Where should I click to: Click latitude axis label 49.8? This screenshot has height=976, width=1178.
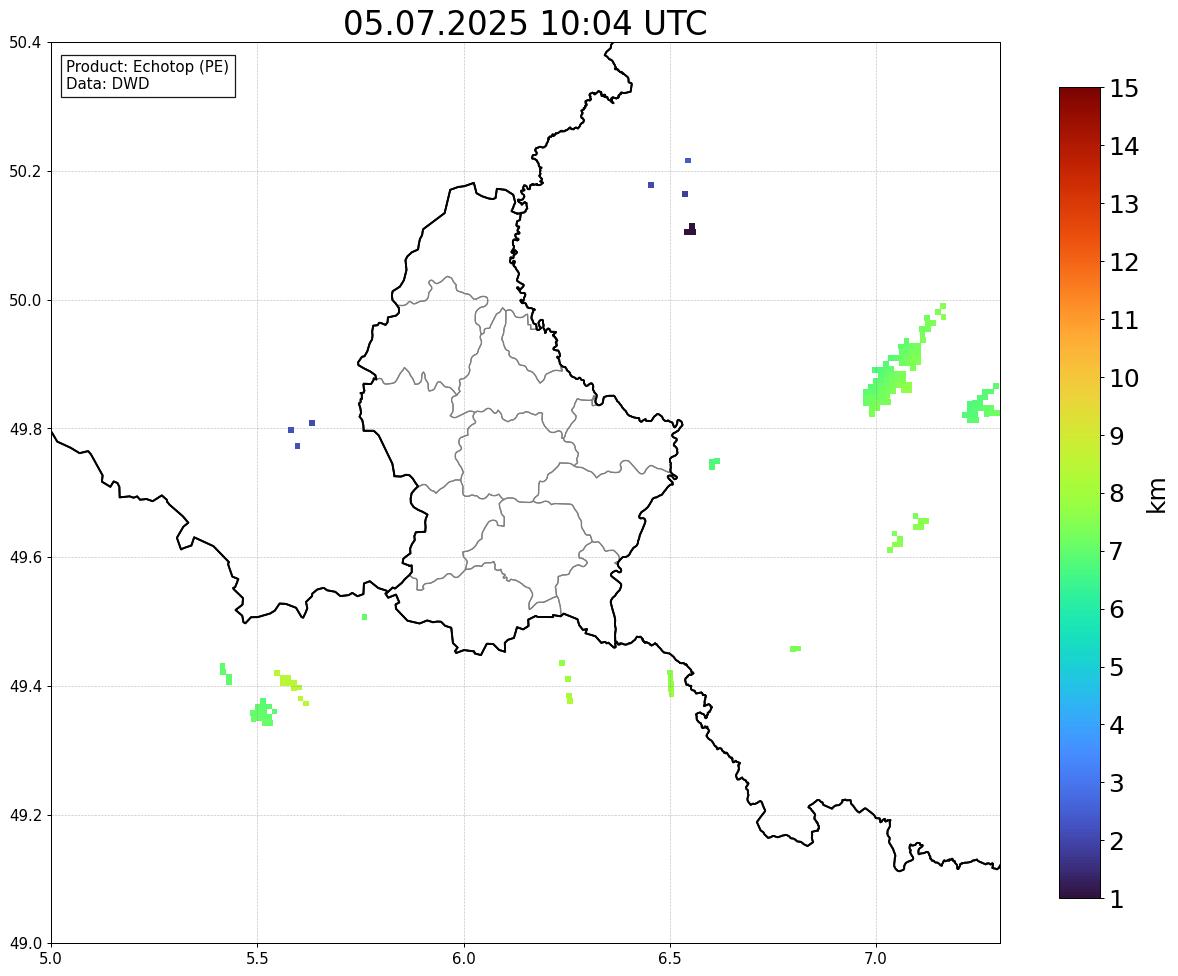click(x=25, y=429)
